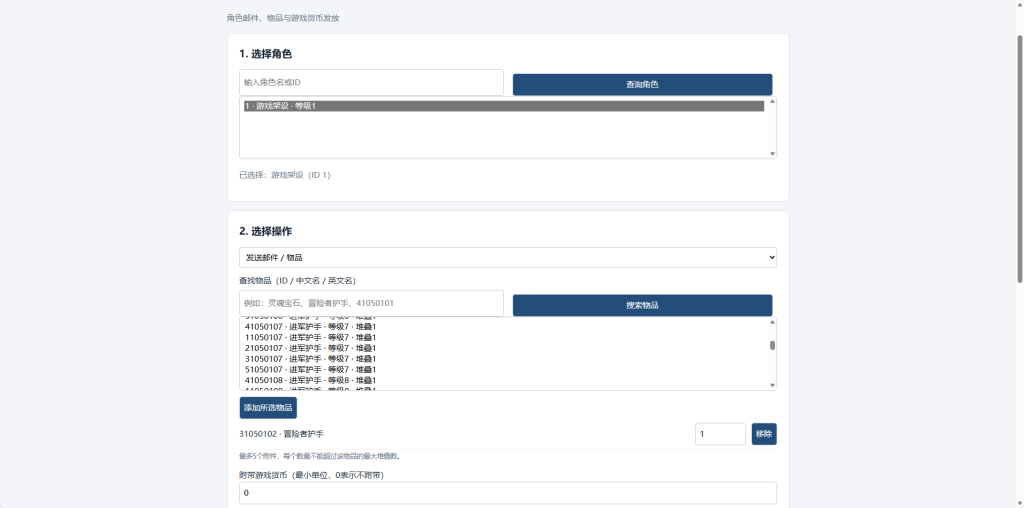Select role row 1 · 游戏架设 · 等级1
This screenshot has width=1024, height=508.
coord(504,106)
